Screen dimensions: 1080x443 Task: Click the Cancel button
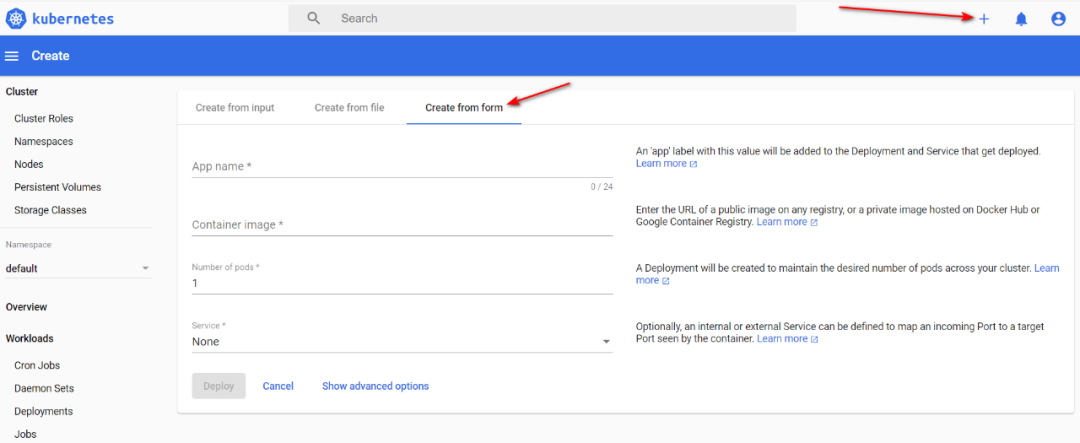pos(278,386)
